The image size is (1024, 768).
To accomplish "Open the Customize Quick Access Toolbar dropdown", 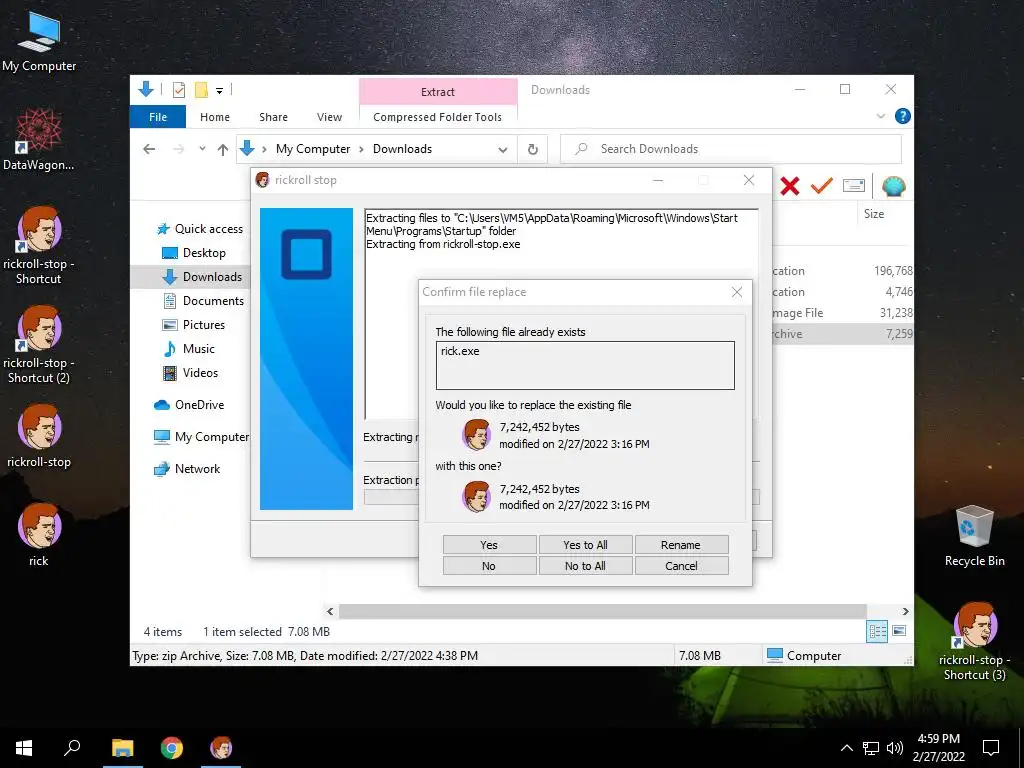I will (219, 91).
